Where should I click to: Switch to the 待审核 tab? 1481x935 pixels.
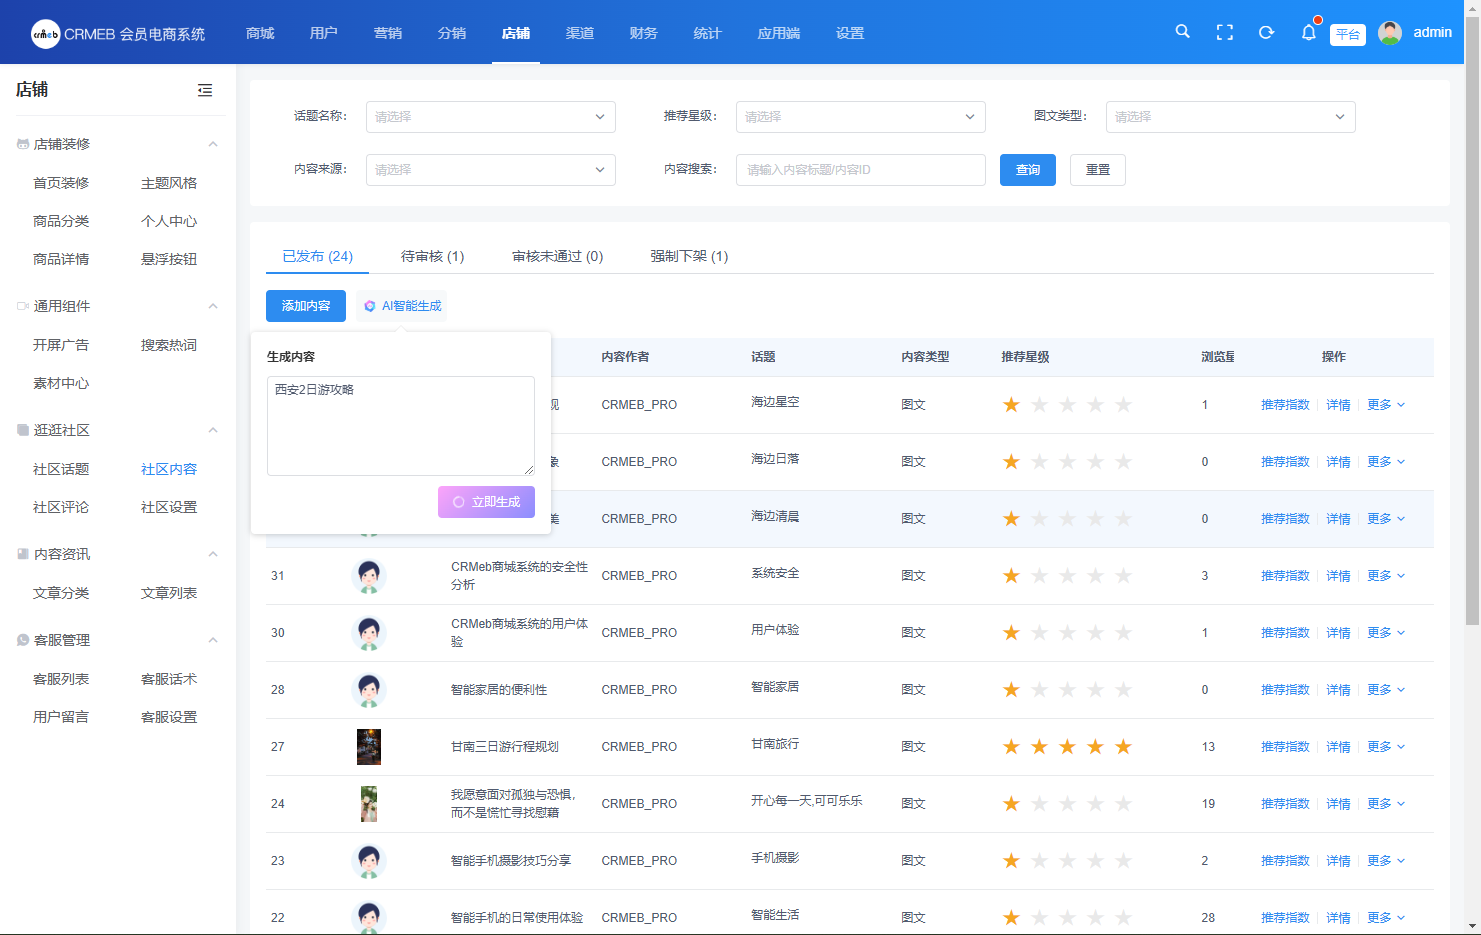coord(432,256)
